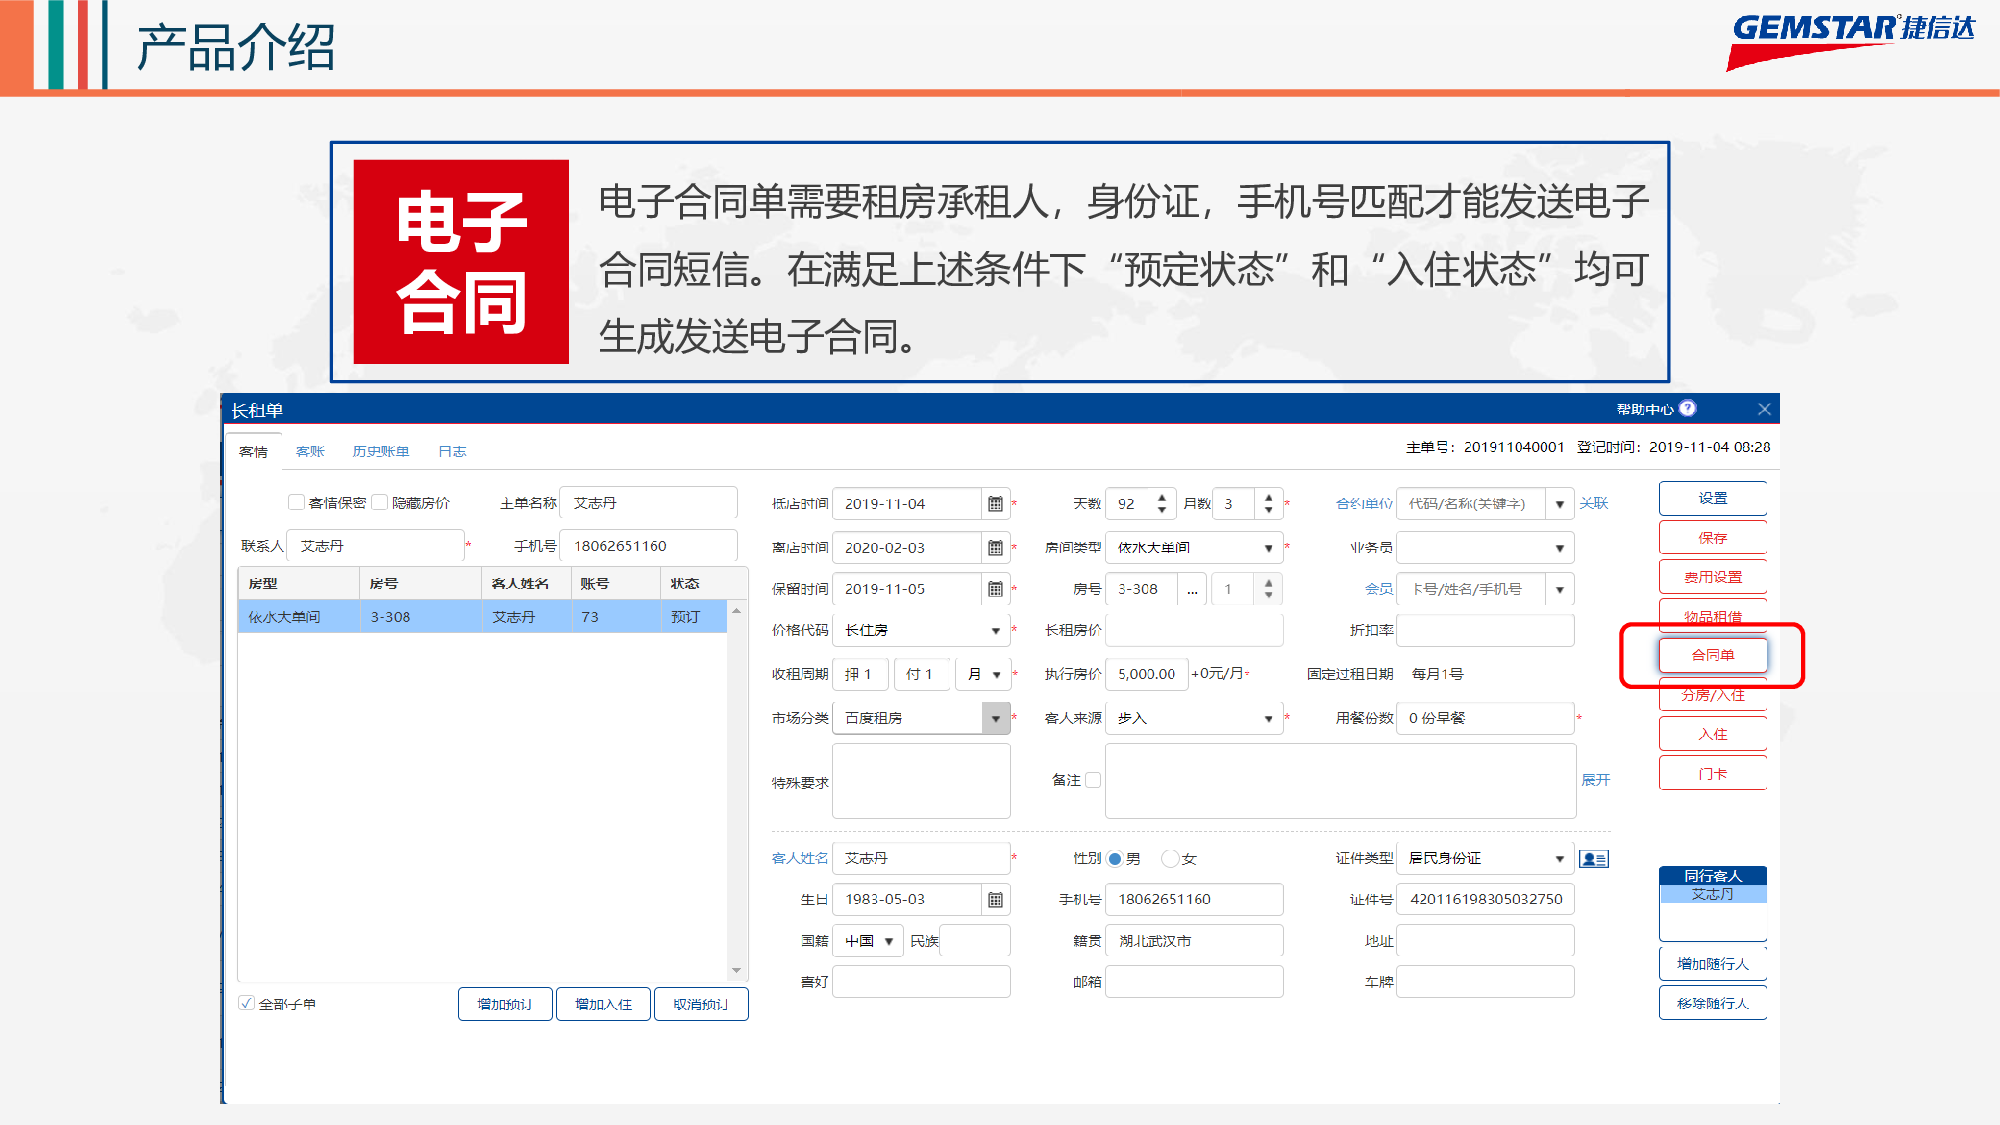
Task: Click the 天数 stepper arrows
Action: [1161, 503]
